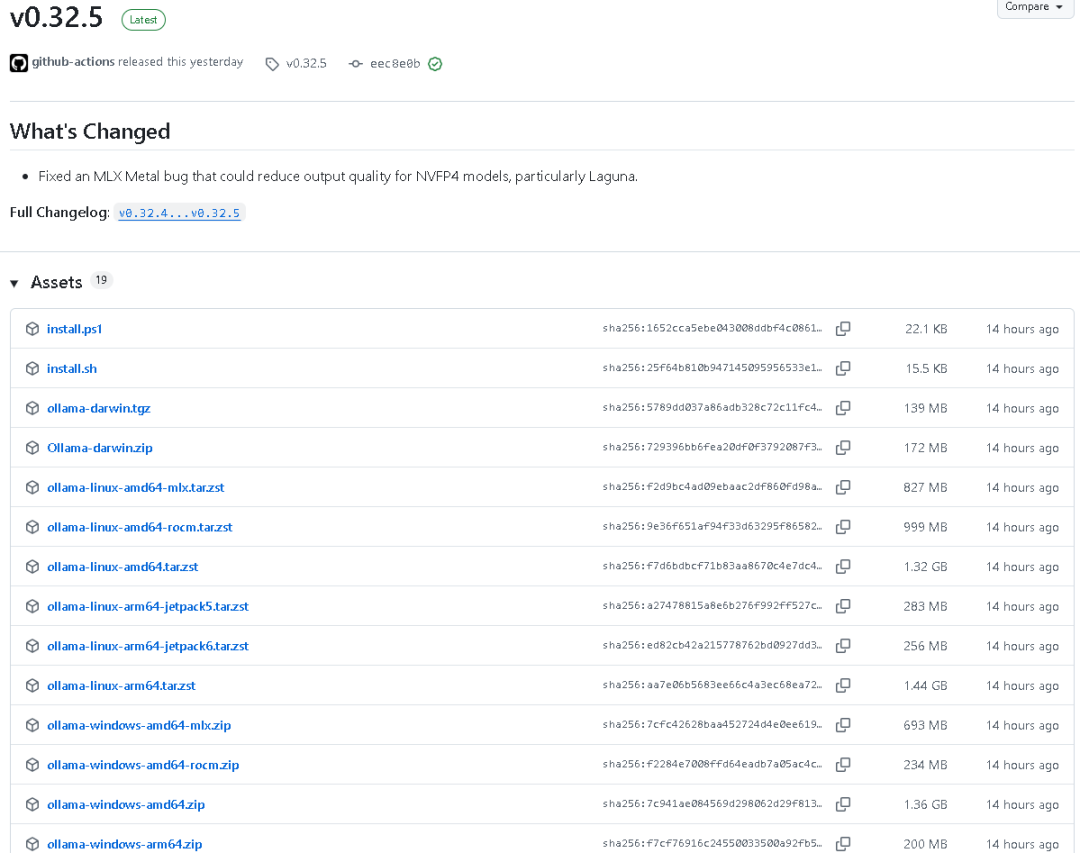
Task: Collapse the Assets section
Action: 14,283
